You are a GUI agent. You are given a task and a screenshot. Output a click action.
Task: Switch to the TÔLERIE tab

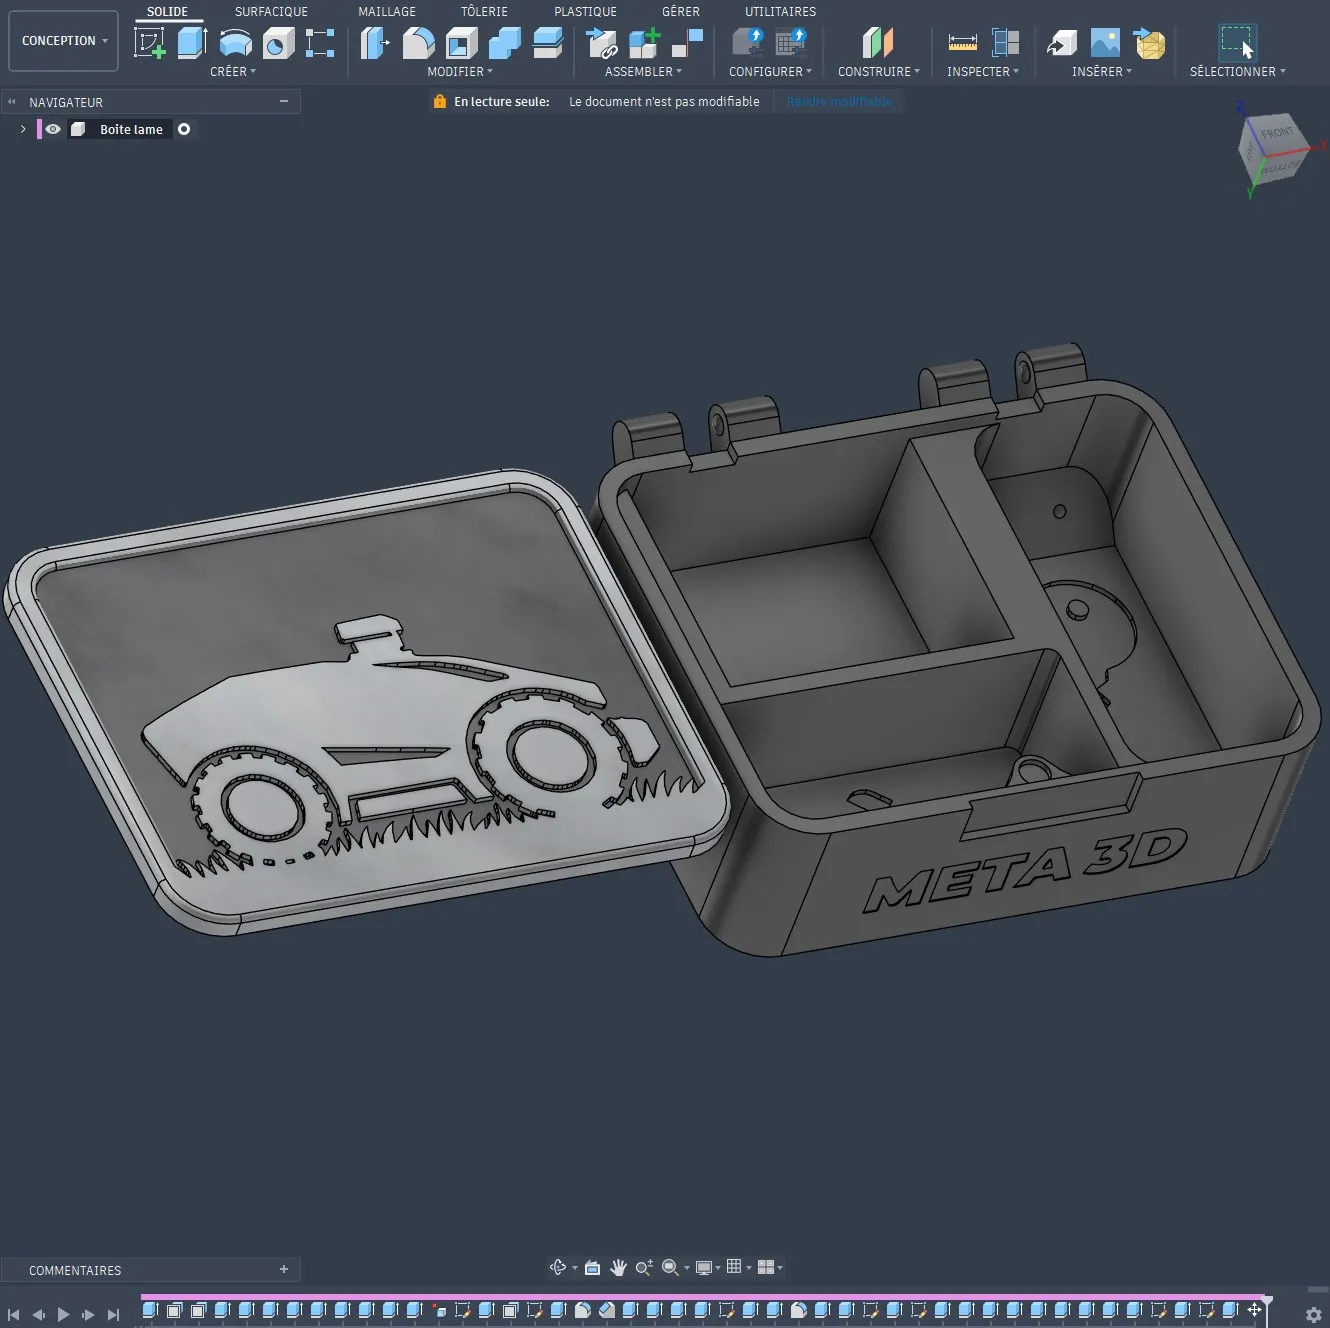484,12
